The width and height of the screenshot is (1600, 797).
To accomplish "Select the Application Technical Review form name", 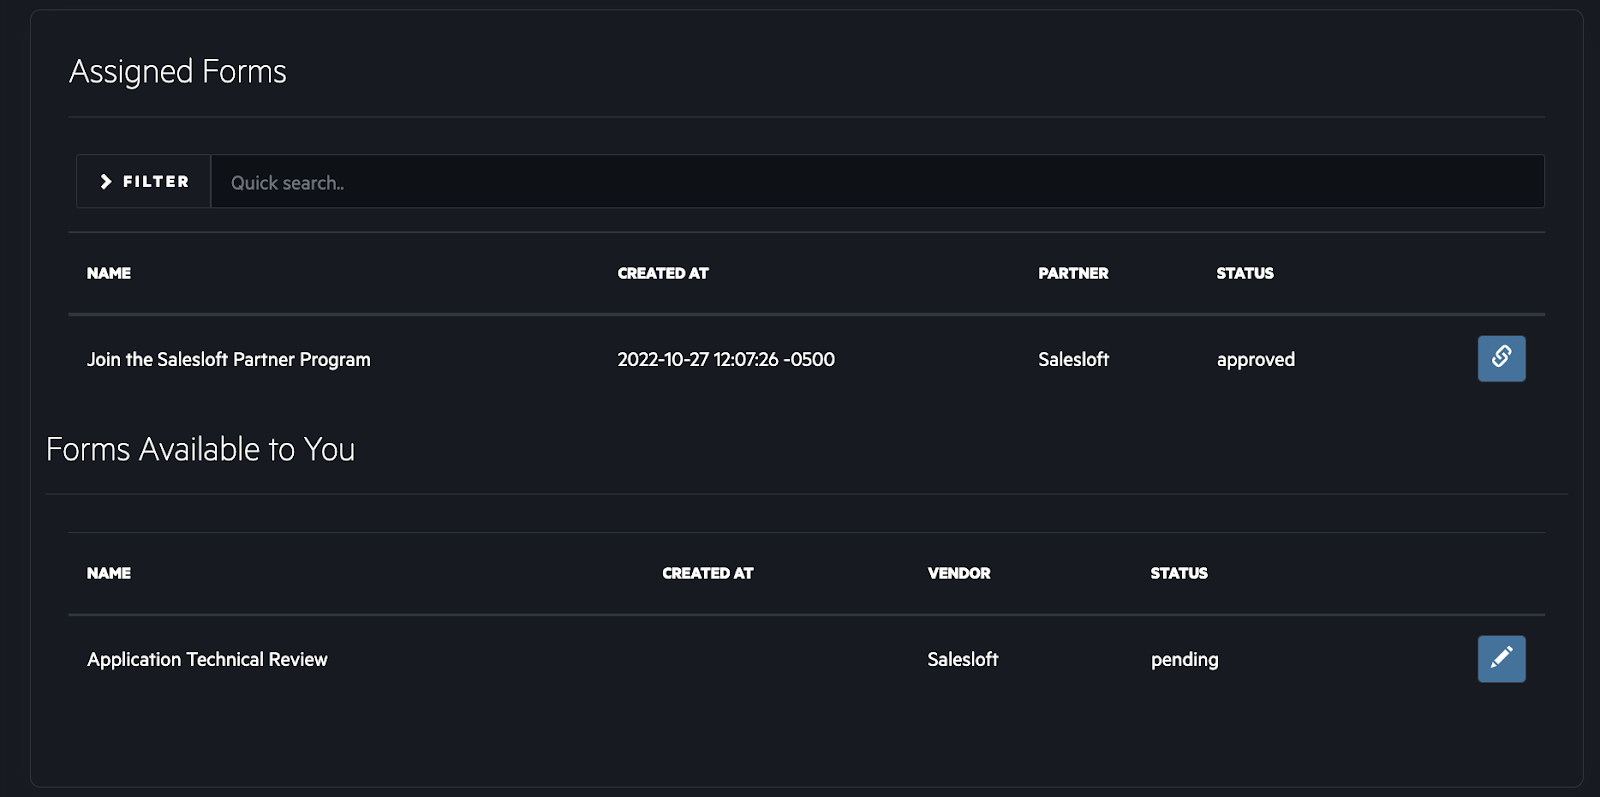I will [x=207, y=659].
